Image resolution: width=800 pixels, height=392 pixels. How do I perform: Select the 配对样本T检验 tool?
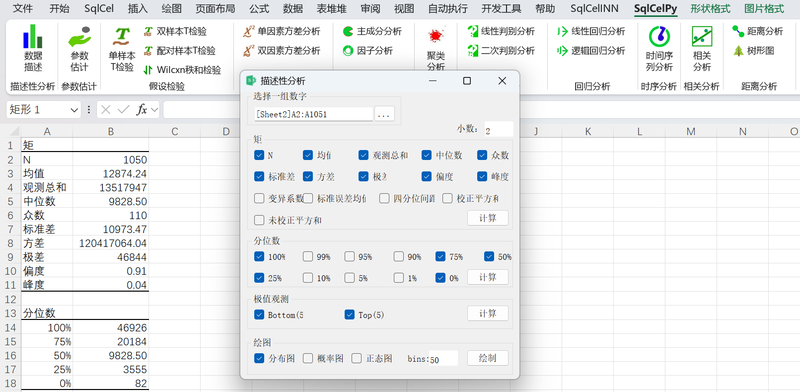179,51
